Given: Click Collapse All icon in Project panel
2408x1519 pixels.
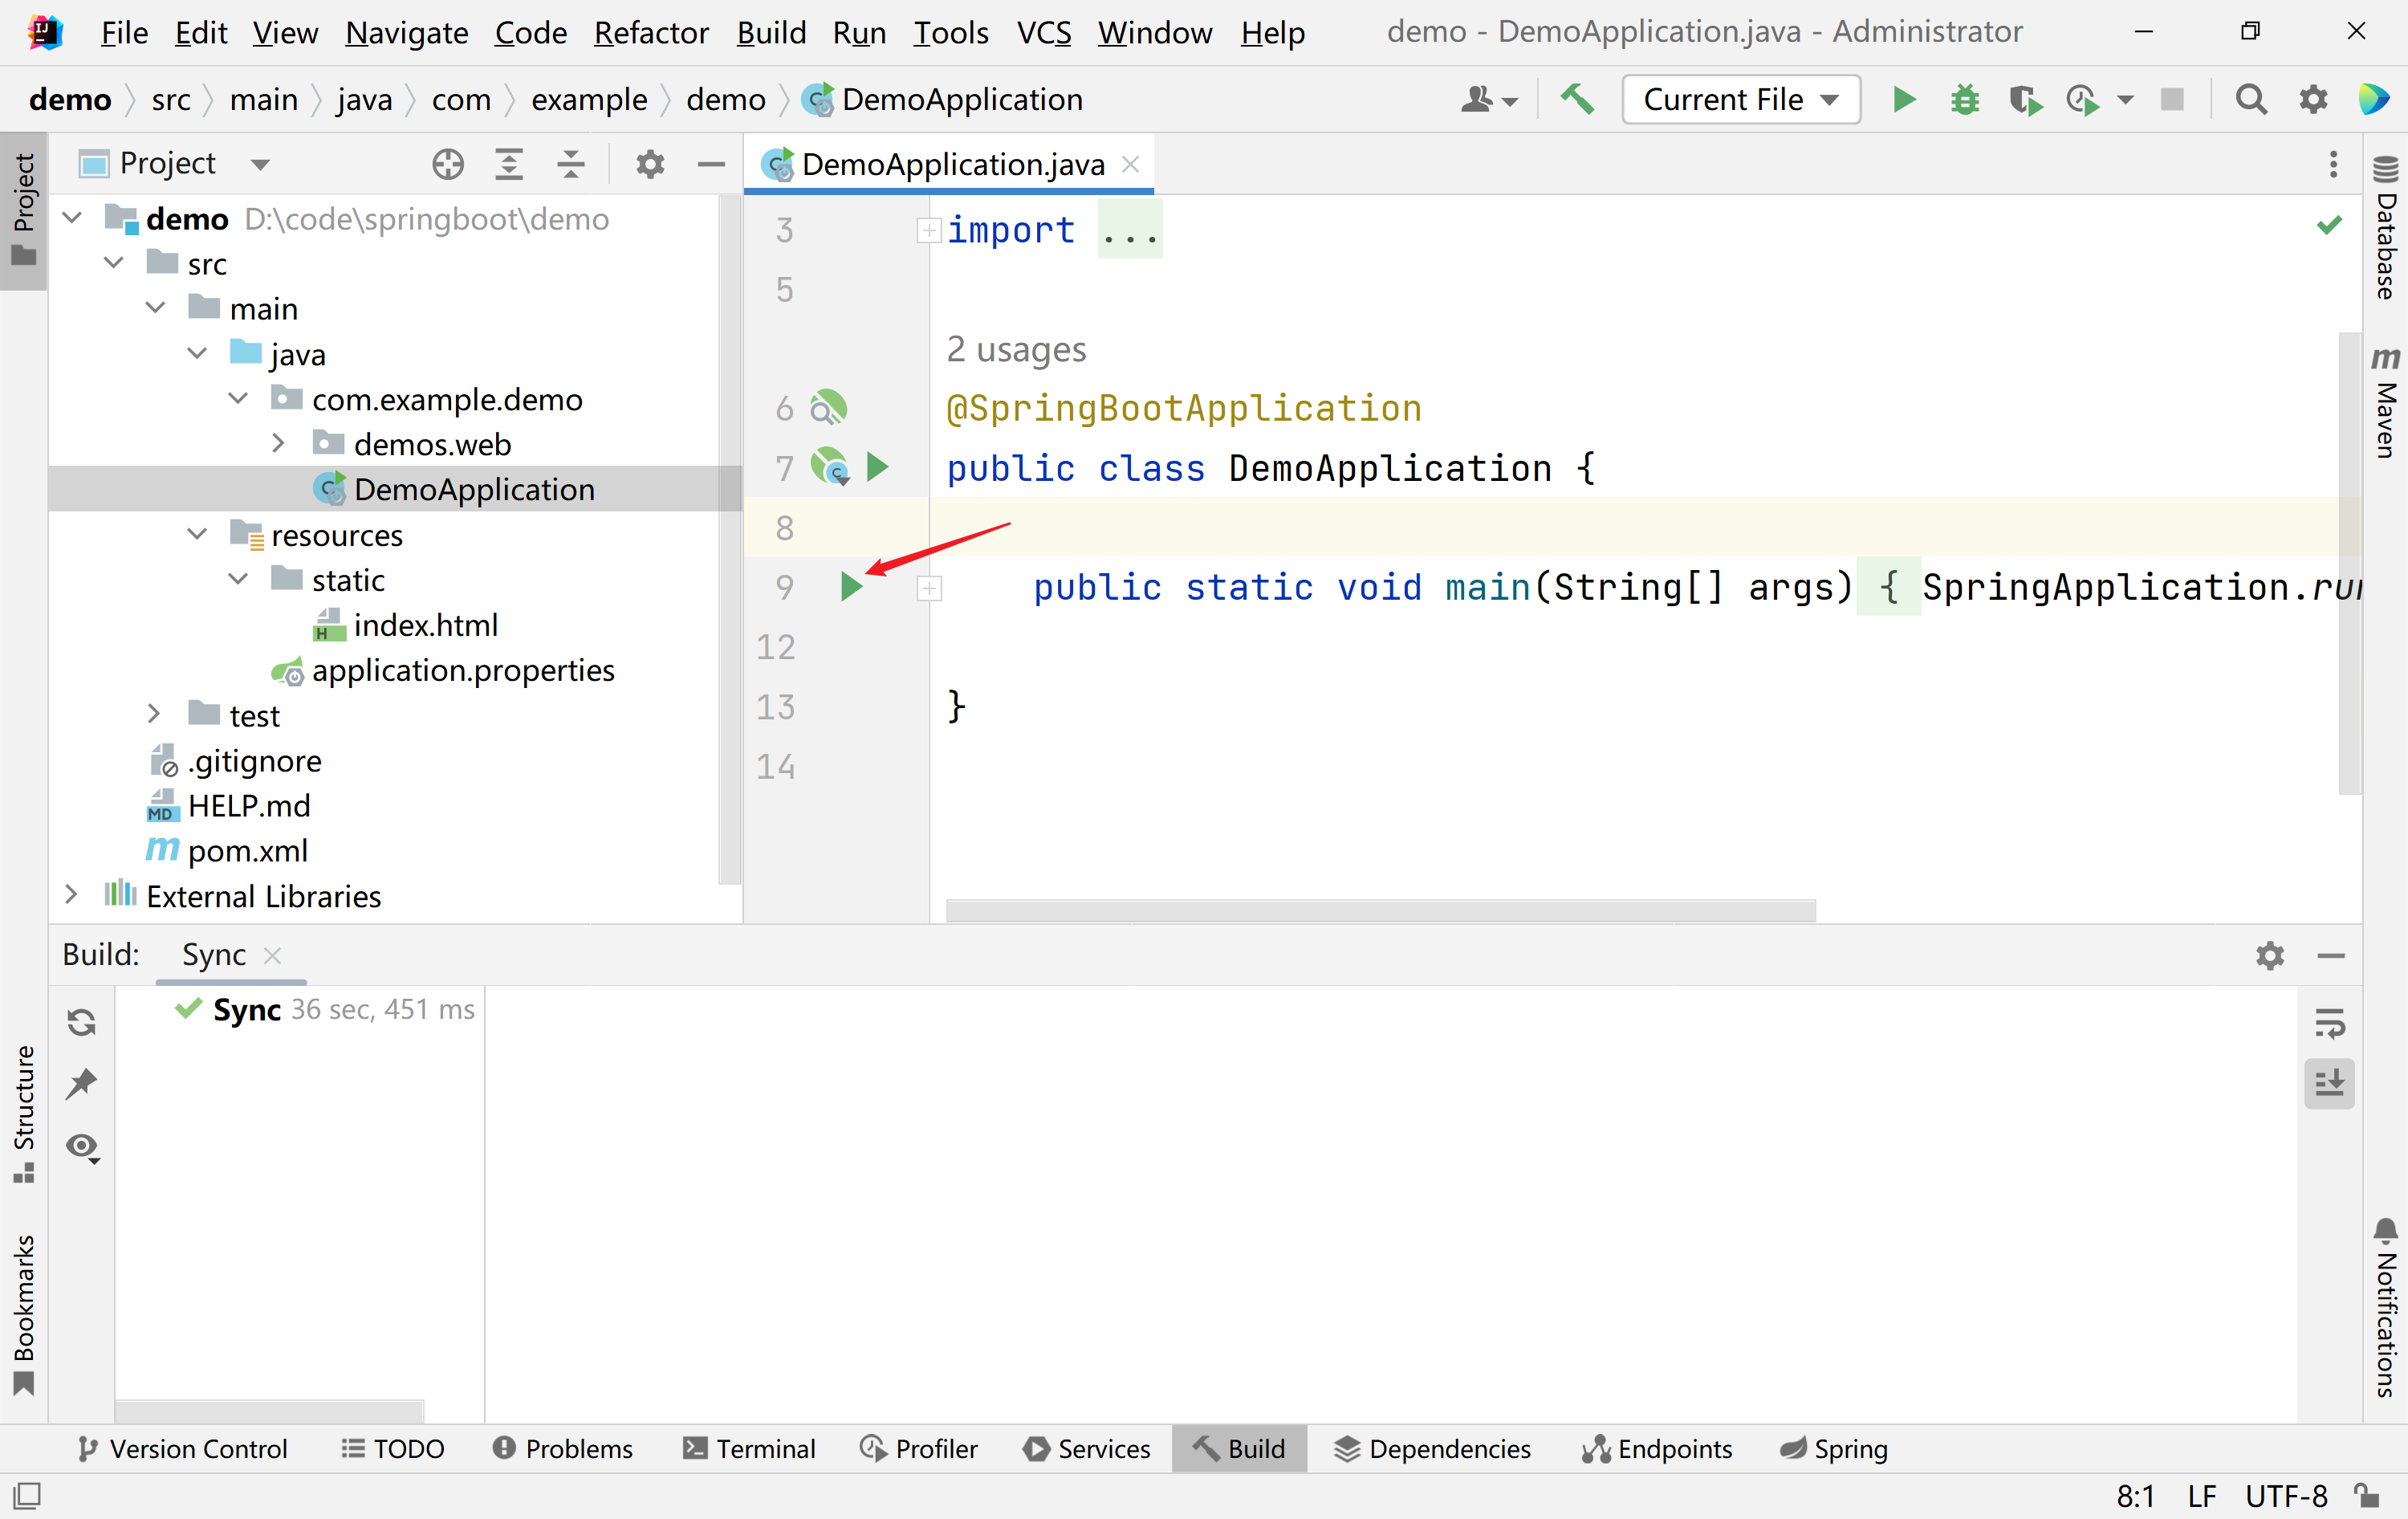Looking at the screenshot, I should click(571, 164).
